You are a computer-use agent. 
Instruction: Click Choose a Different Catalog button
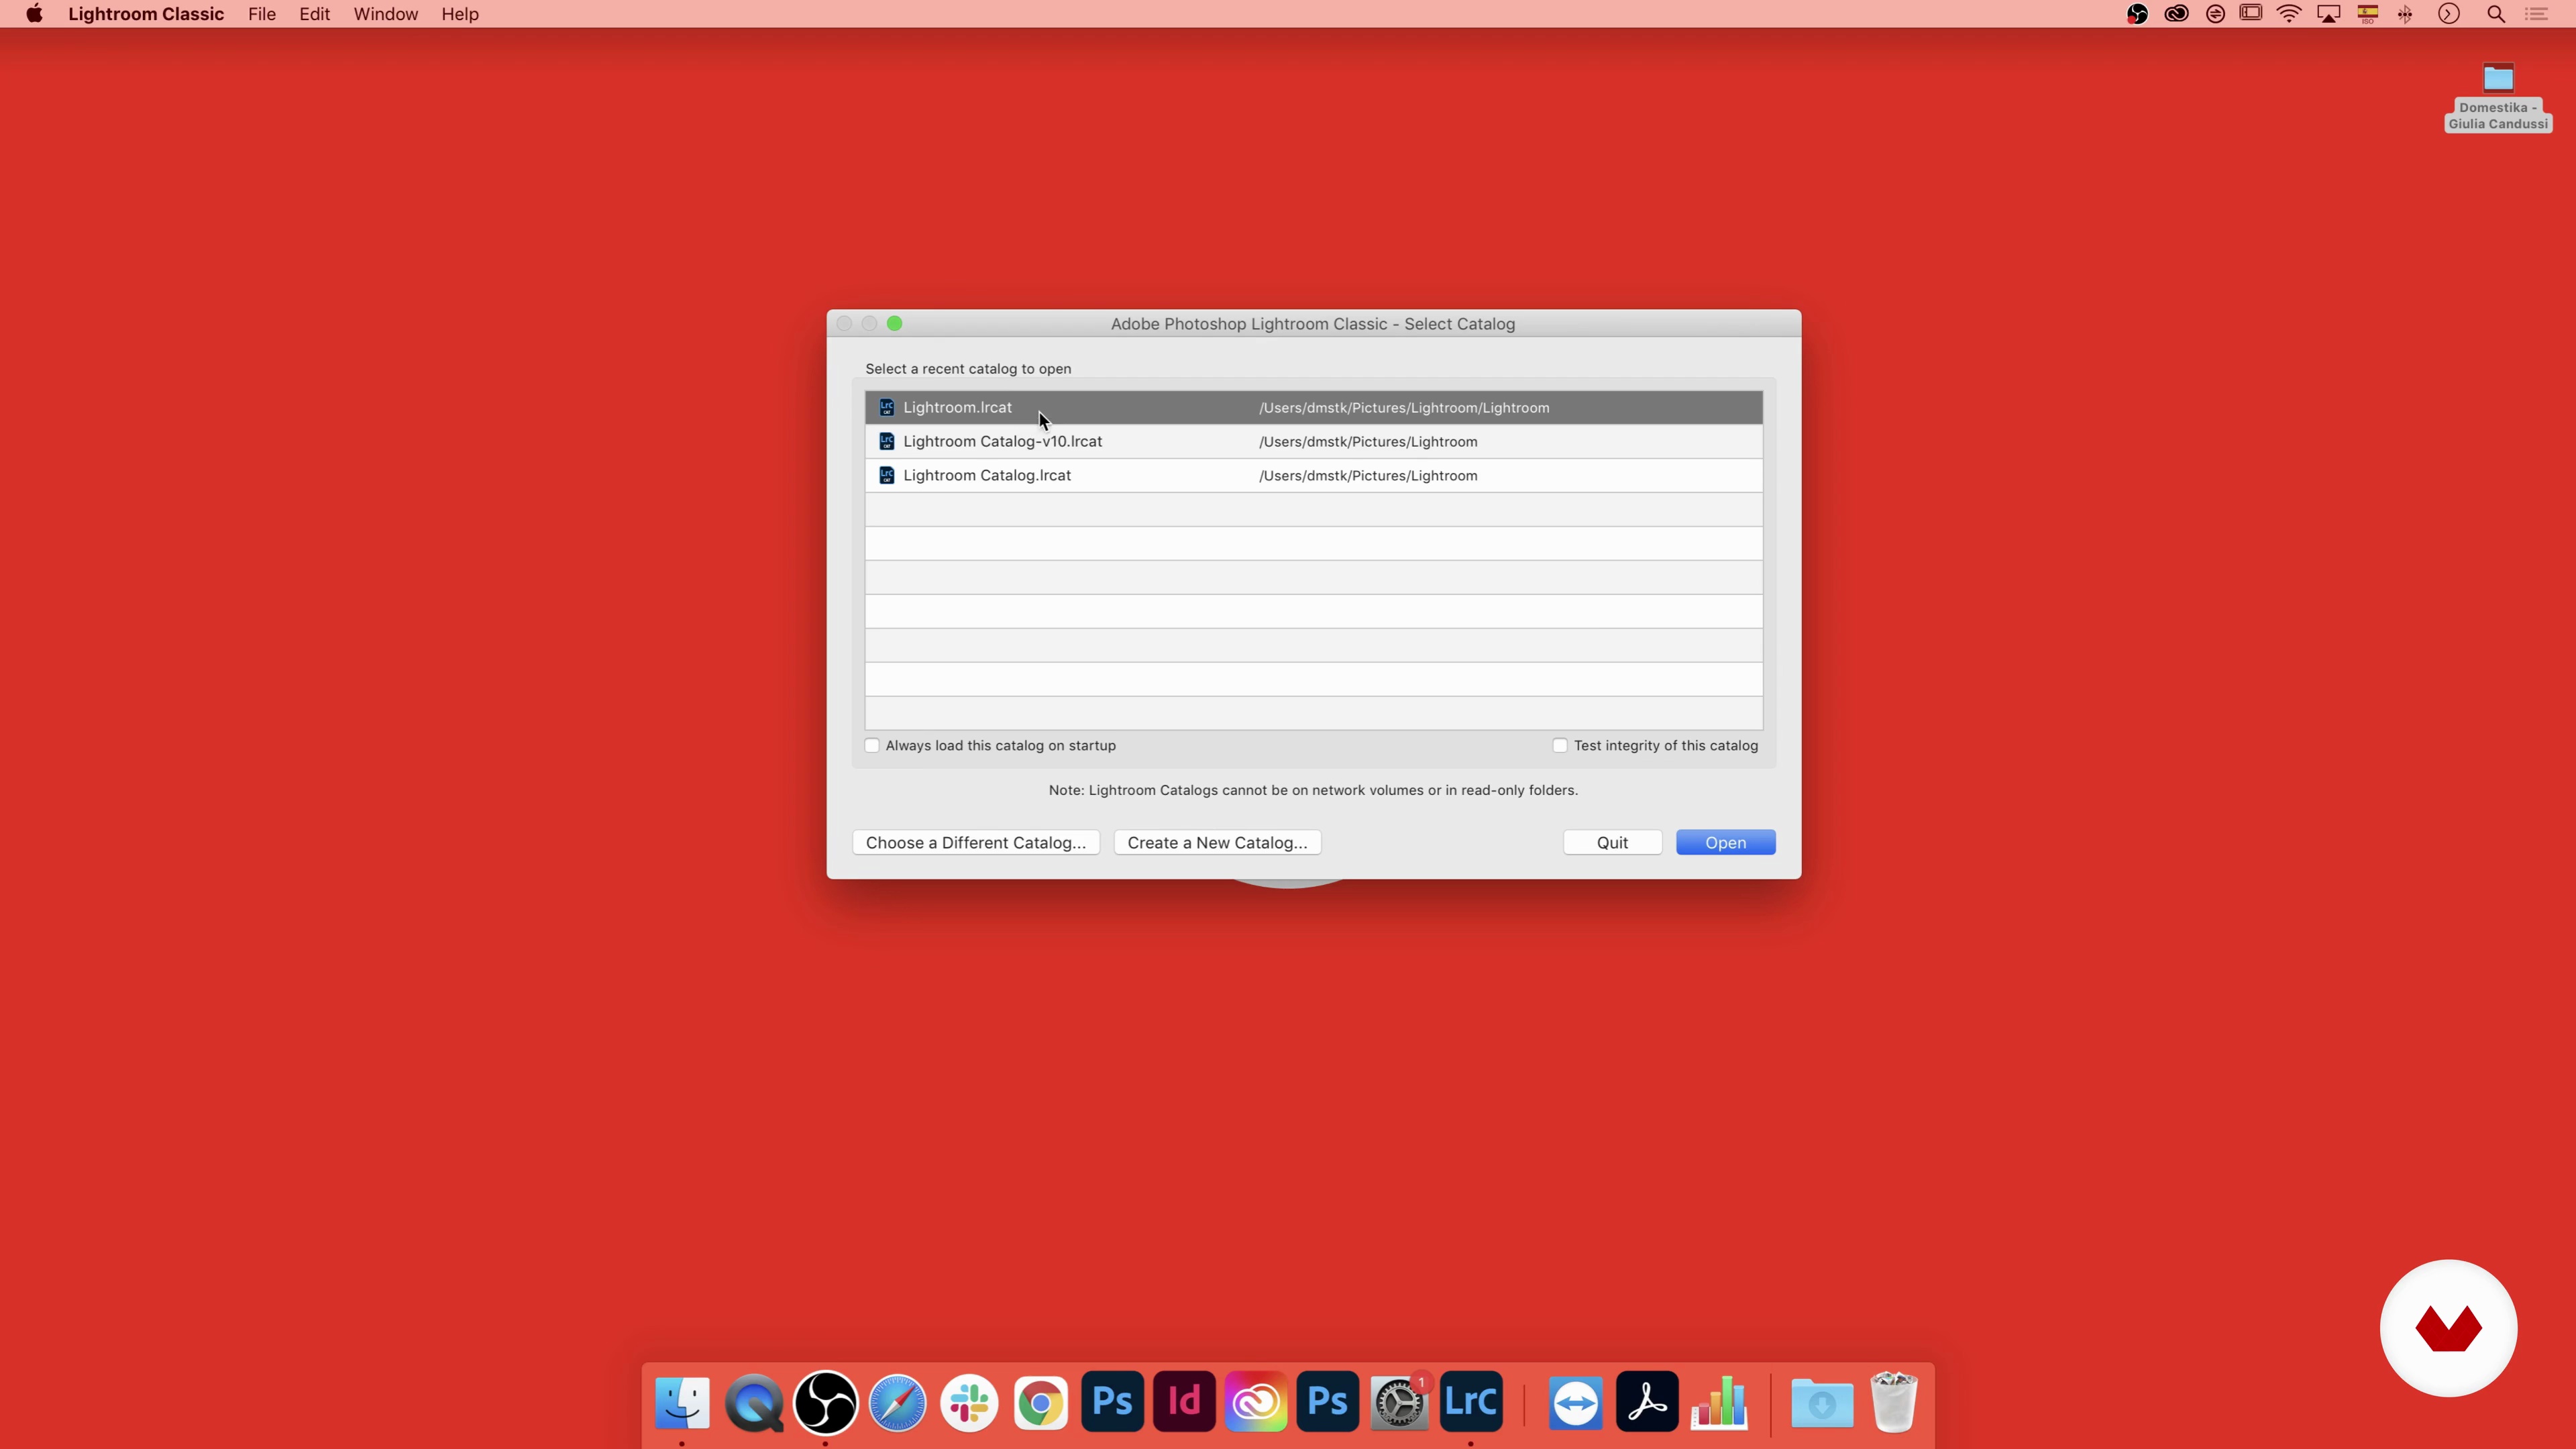coord(976,842)
